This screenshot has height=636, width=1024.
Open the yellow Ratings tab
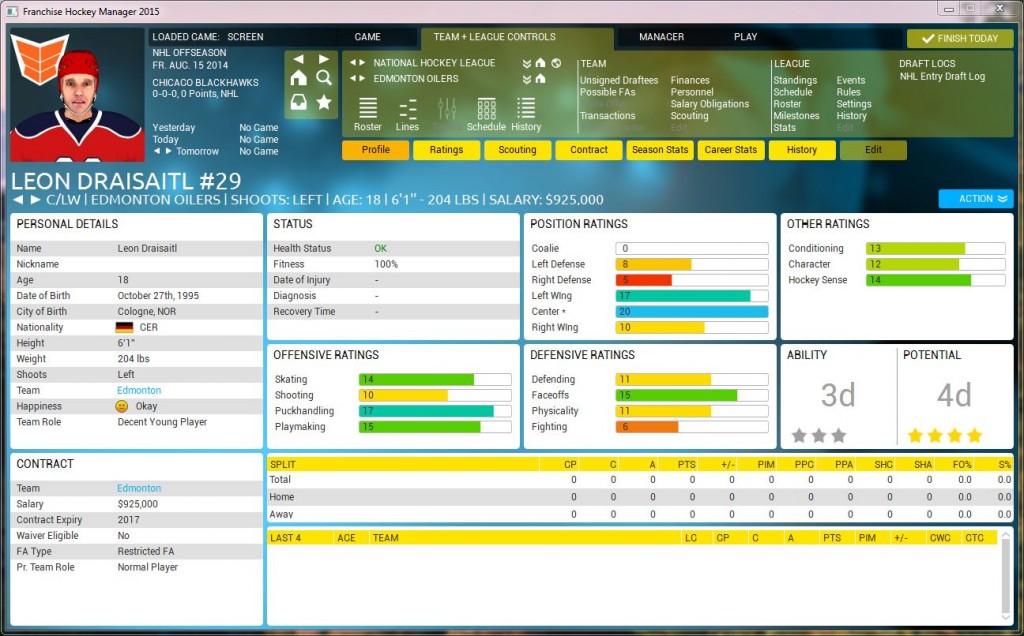(446, 150)
